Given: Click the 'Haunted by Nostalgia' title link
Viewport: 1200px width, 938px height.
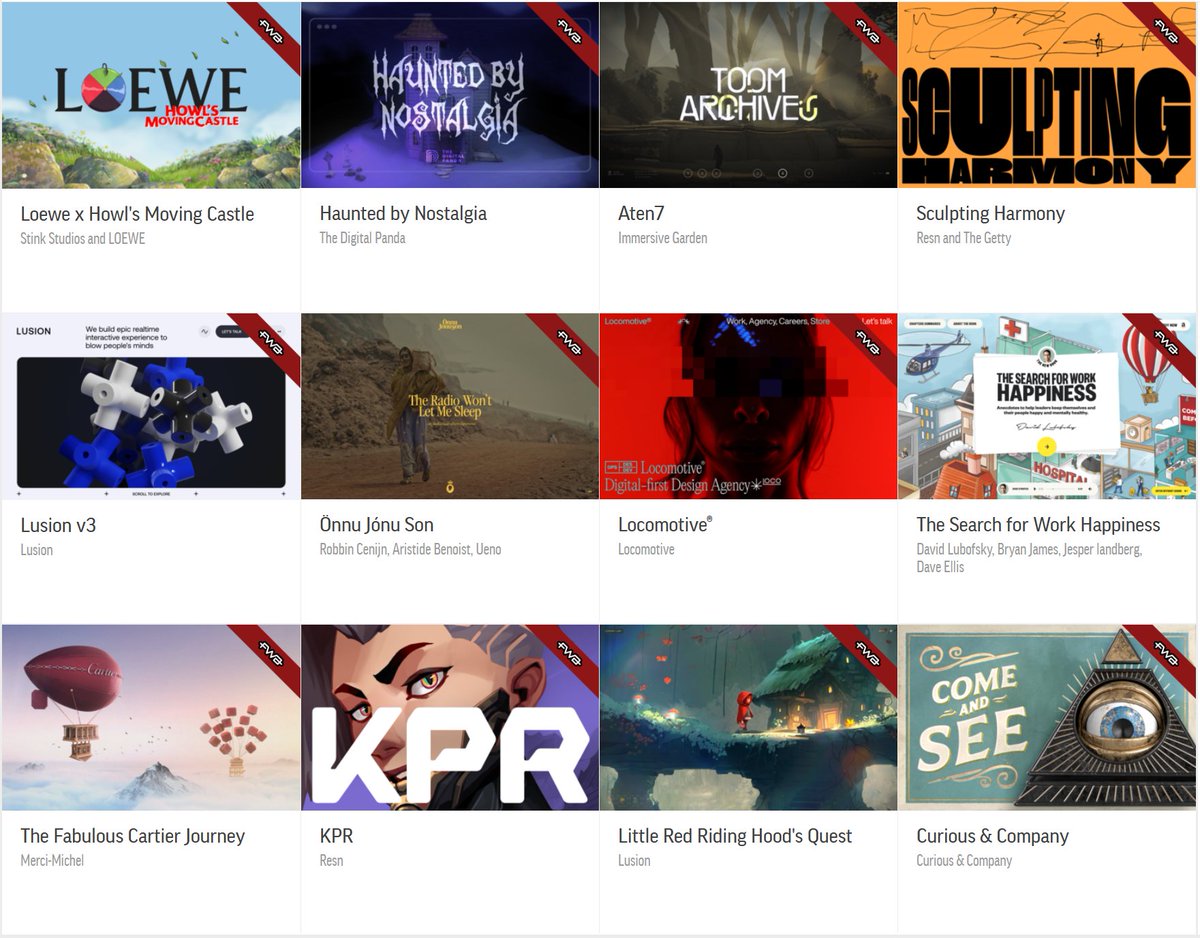Looking at the screenshot, I should click(403, 214).
